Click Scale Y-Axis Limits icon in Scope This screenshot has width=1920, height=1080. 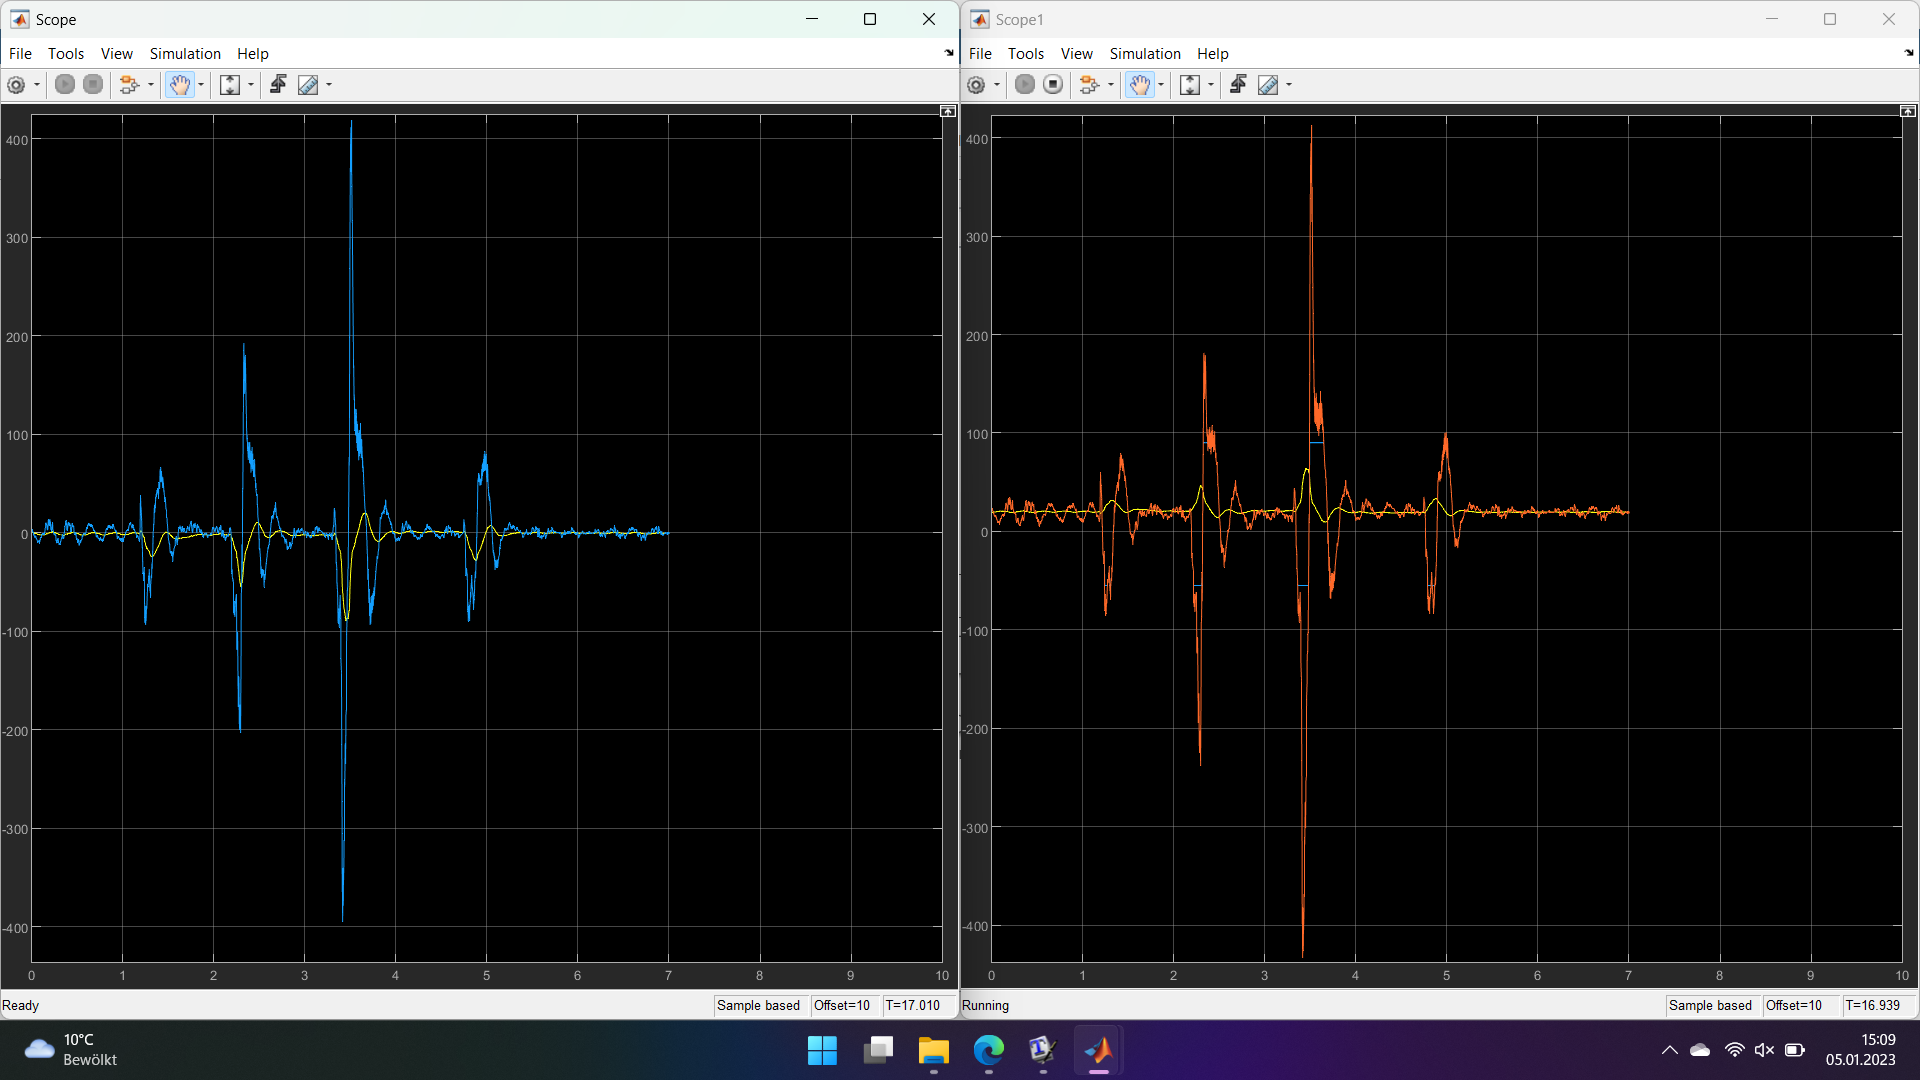click(x=230, y=85)
